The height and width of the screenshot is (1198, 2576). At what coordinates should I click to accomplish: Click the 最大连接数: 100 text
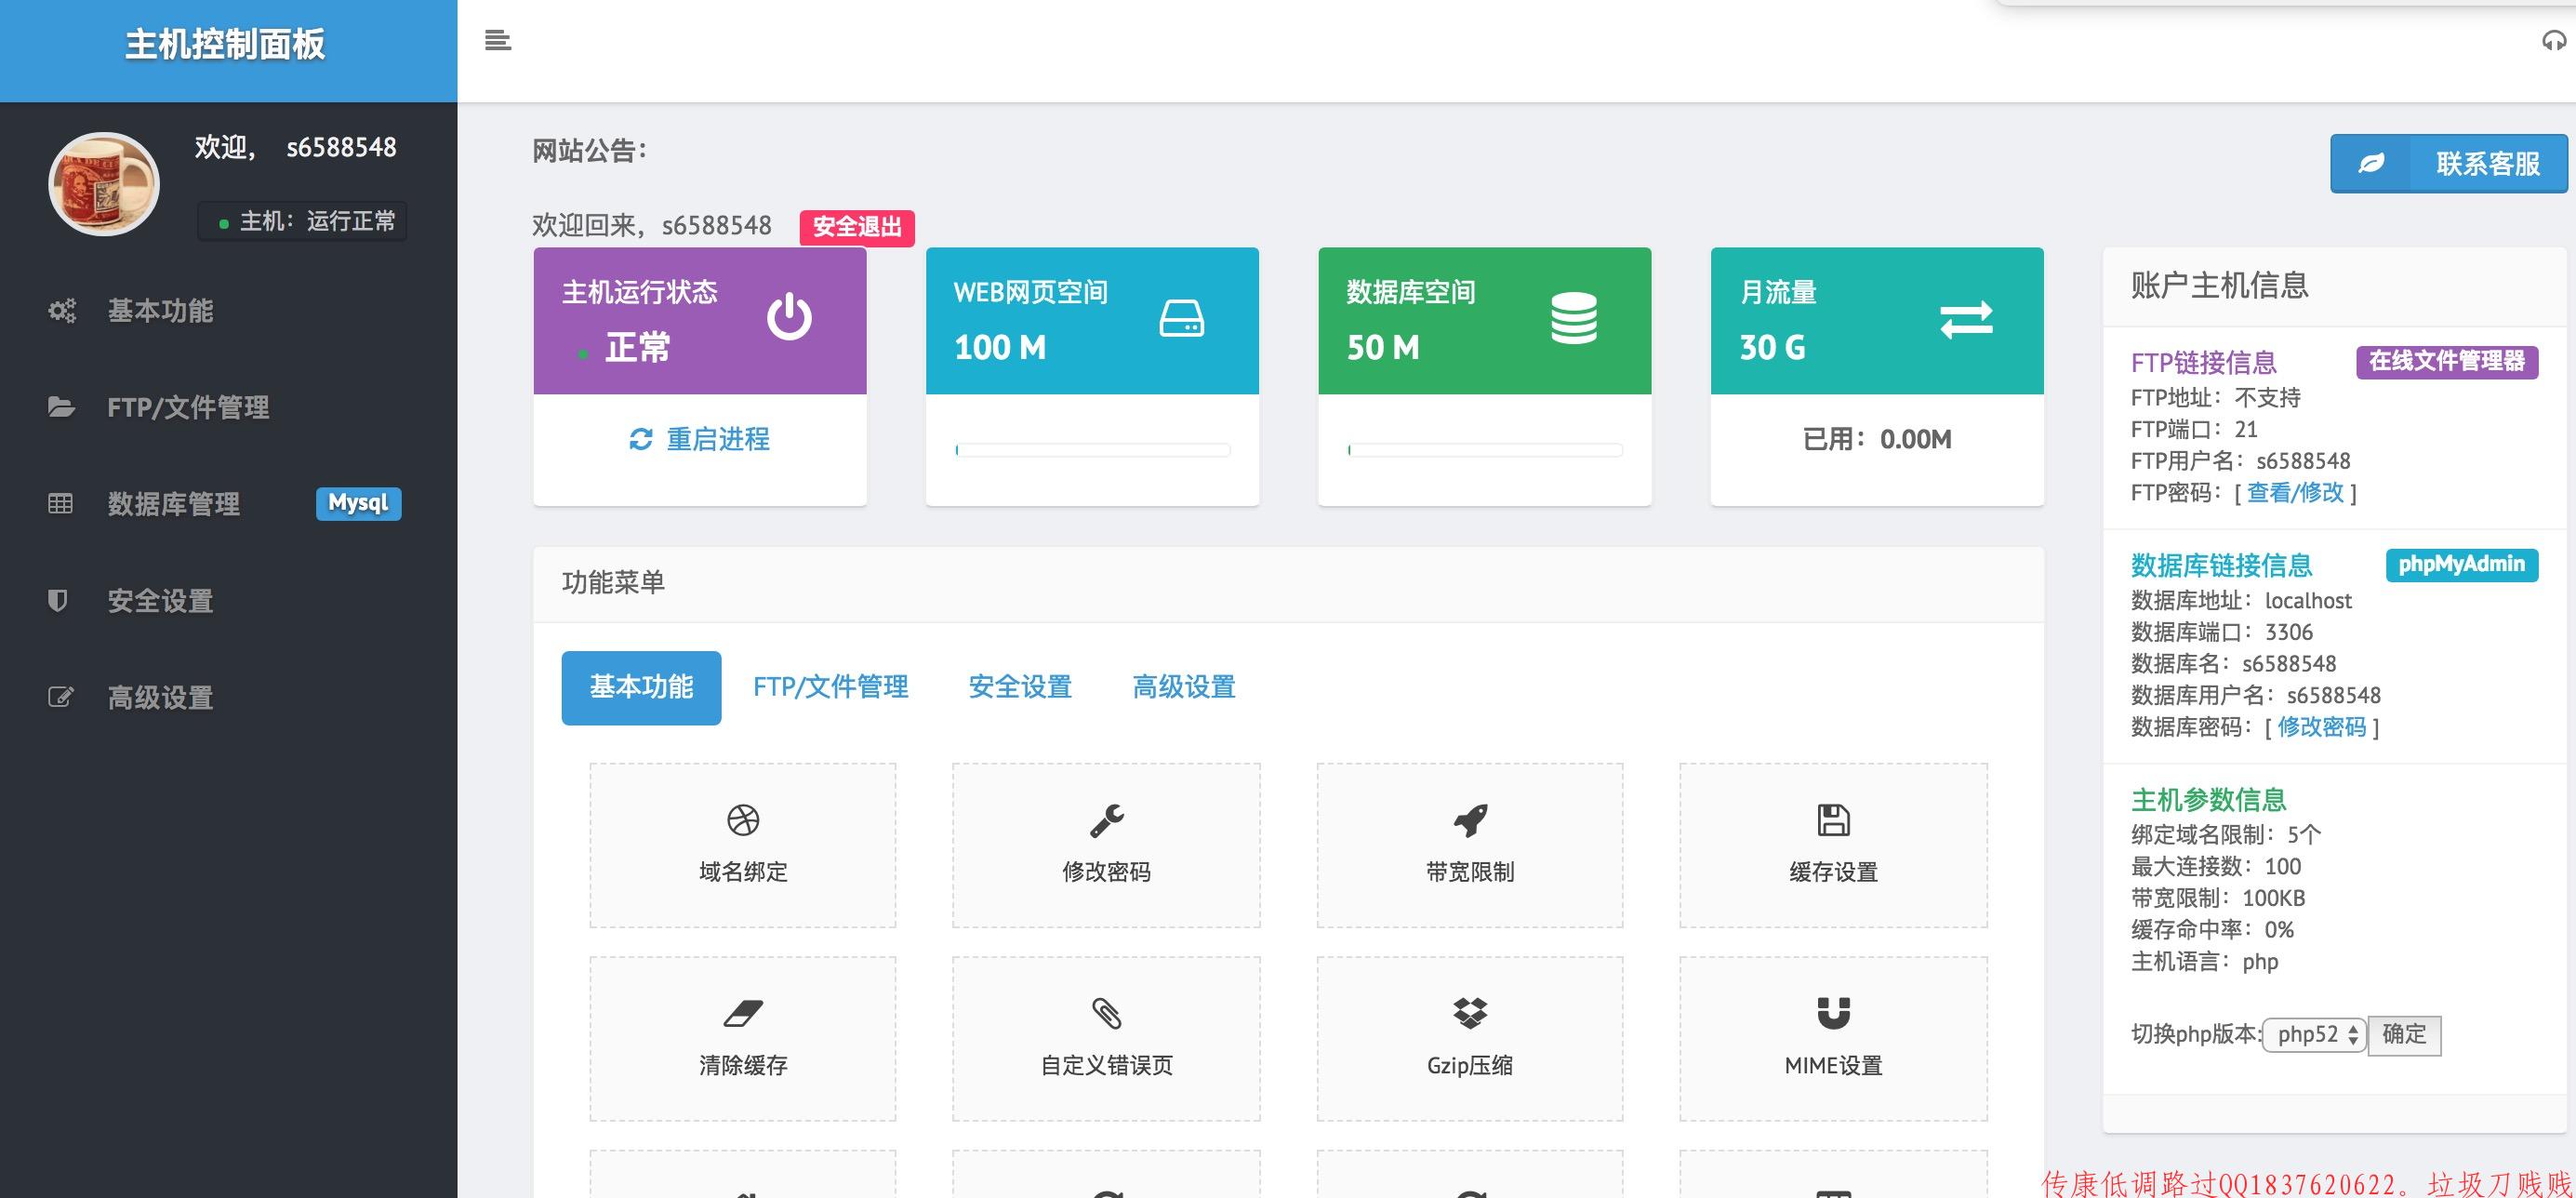(2216, 867)
